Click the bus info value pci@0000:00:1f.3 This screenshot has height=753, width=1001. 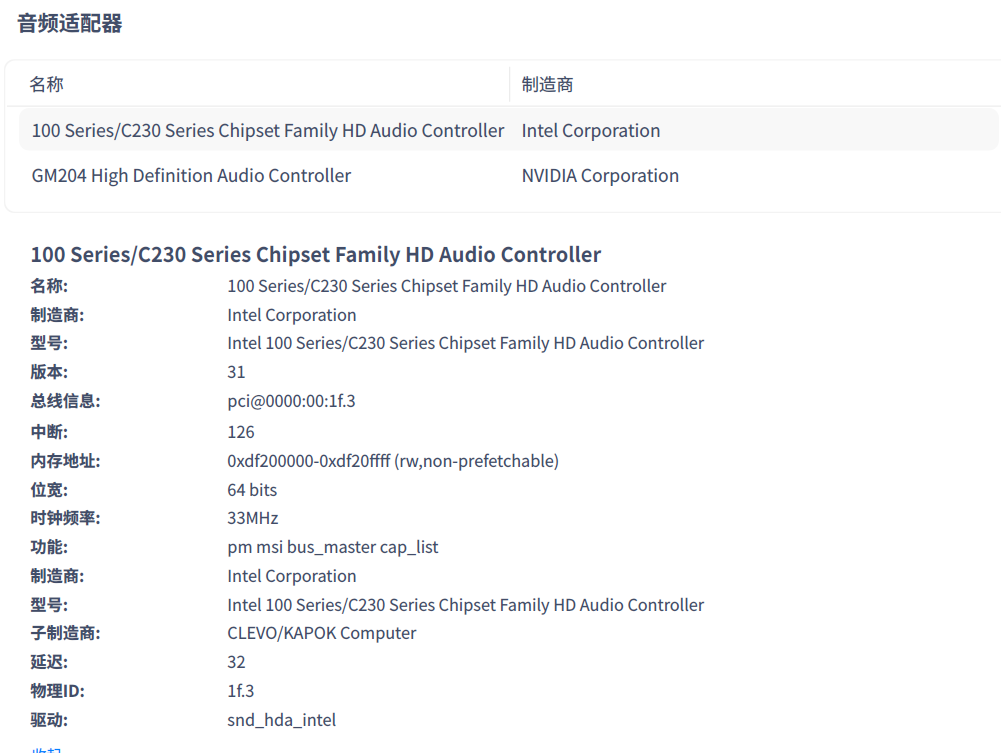point(291,401)
